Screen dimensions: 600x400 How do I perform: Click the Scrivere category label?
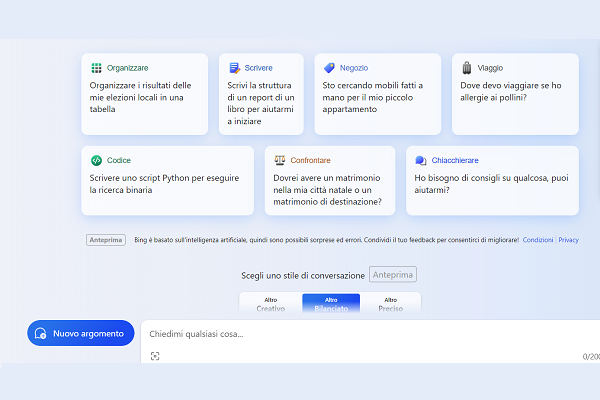point(258,68)
